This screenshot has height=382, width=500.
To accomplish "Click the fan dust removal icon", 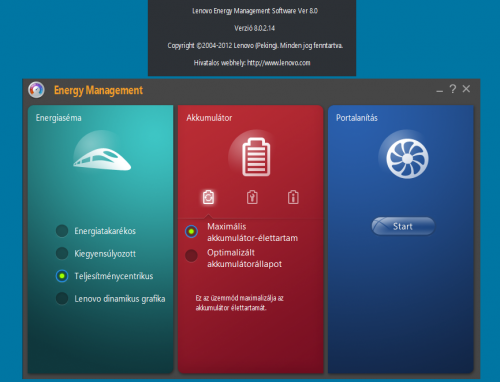I will [x=407, y=159].
